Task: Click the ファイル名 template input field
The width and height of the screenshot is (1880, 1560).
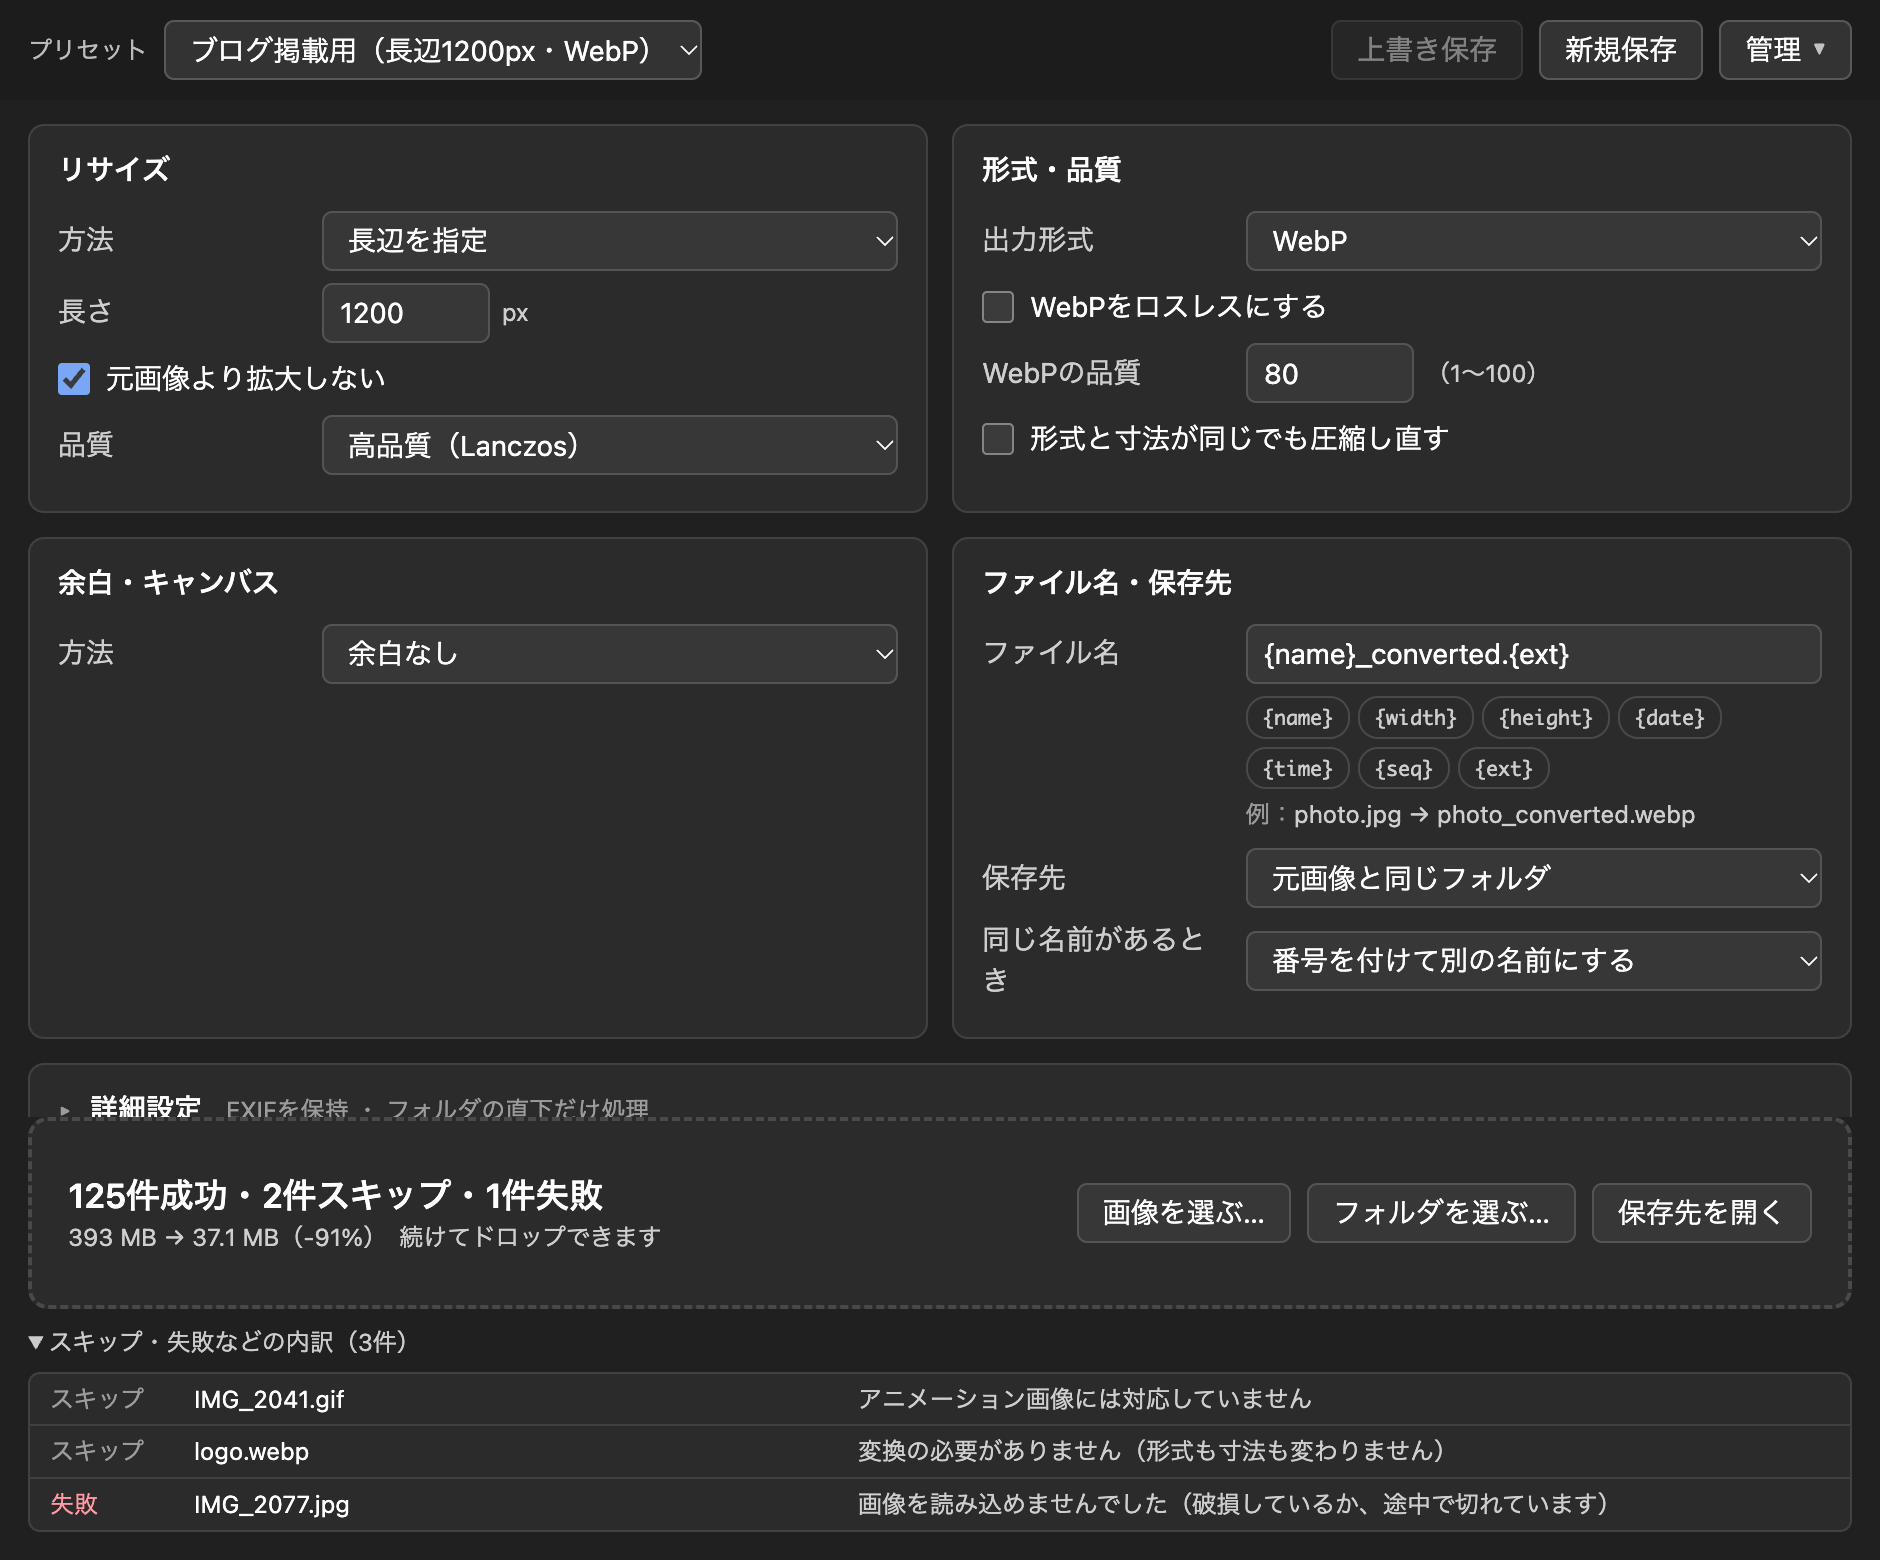Action: pyautogui.click(x=1533, y=654)
